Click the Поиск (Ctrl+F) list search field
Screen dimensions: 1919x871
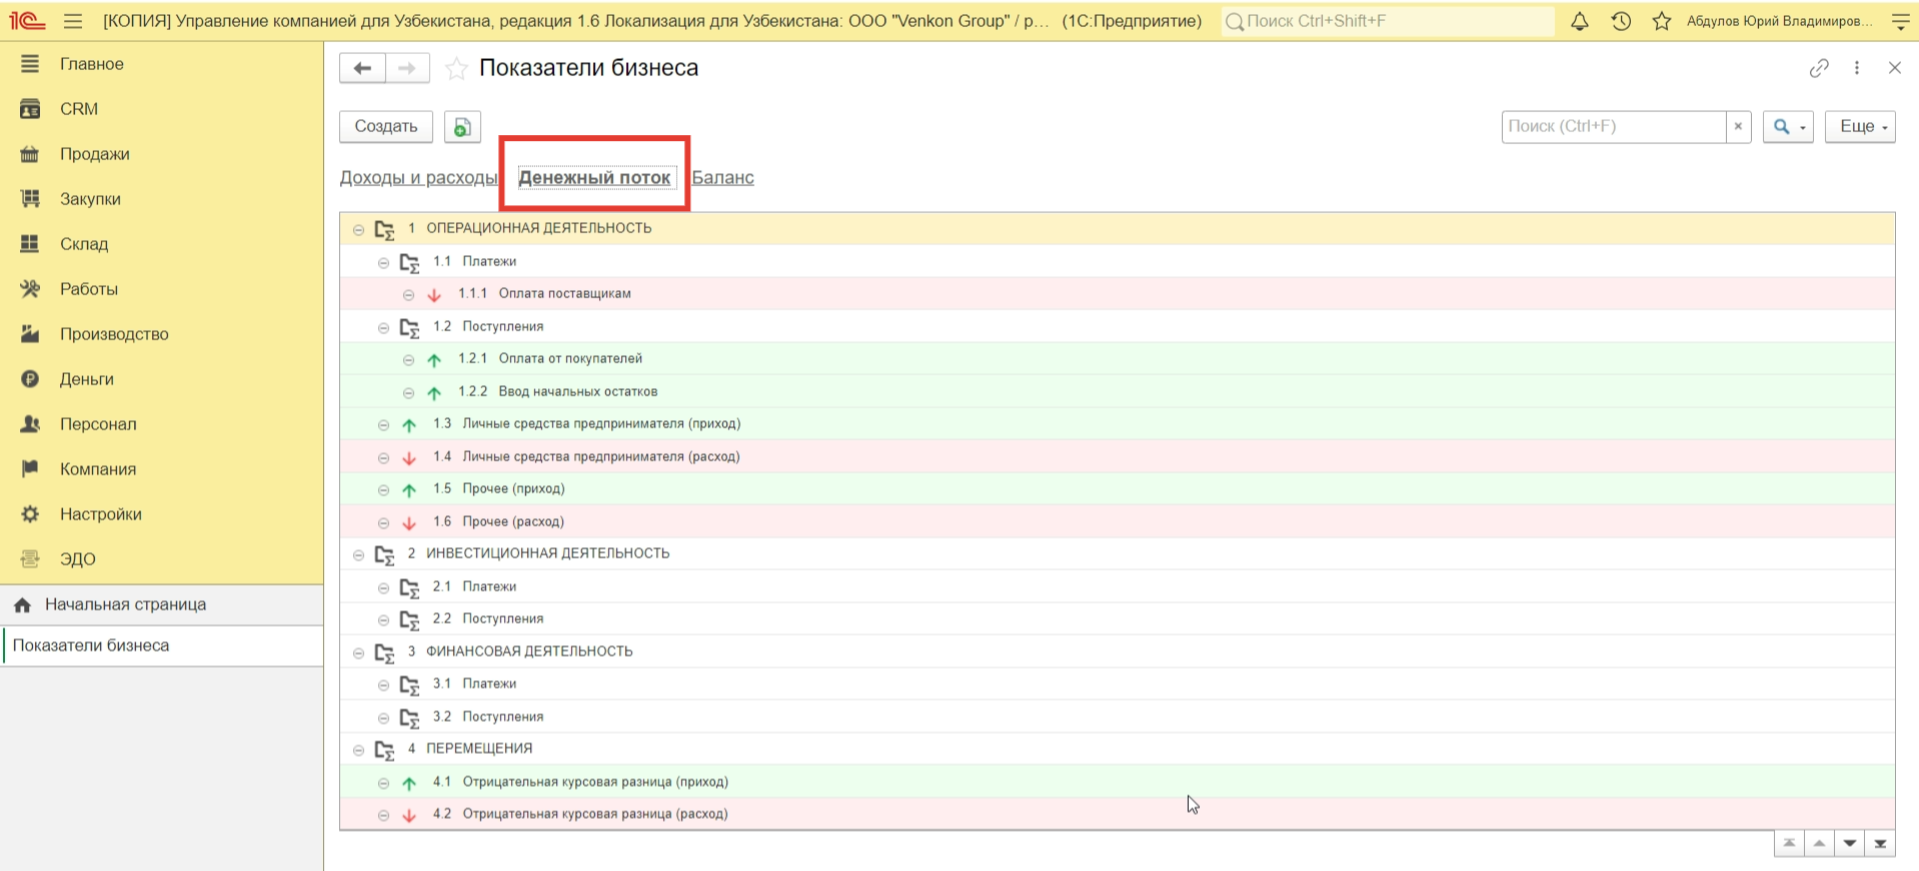1612,127
